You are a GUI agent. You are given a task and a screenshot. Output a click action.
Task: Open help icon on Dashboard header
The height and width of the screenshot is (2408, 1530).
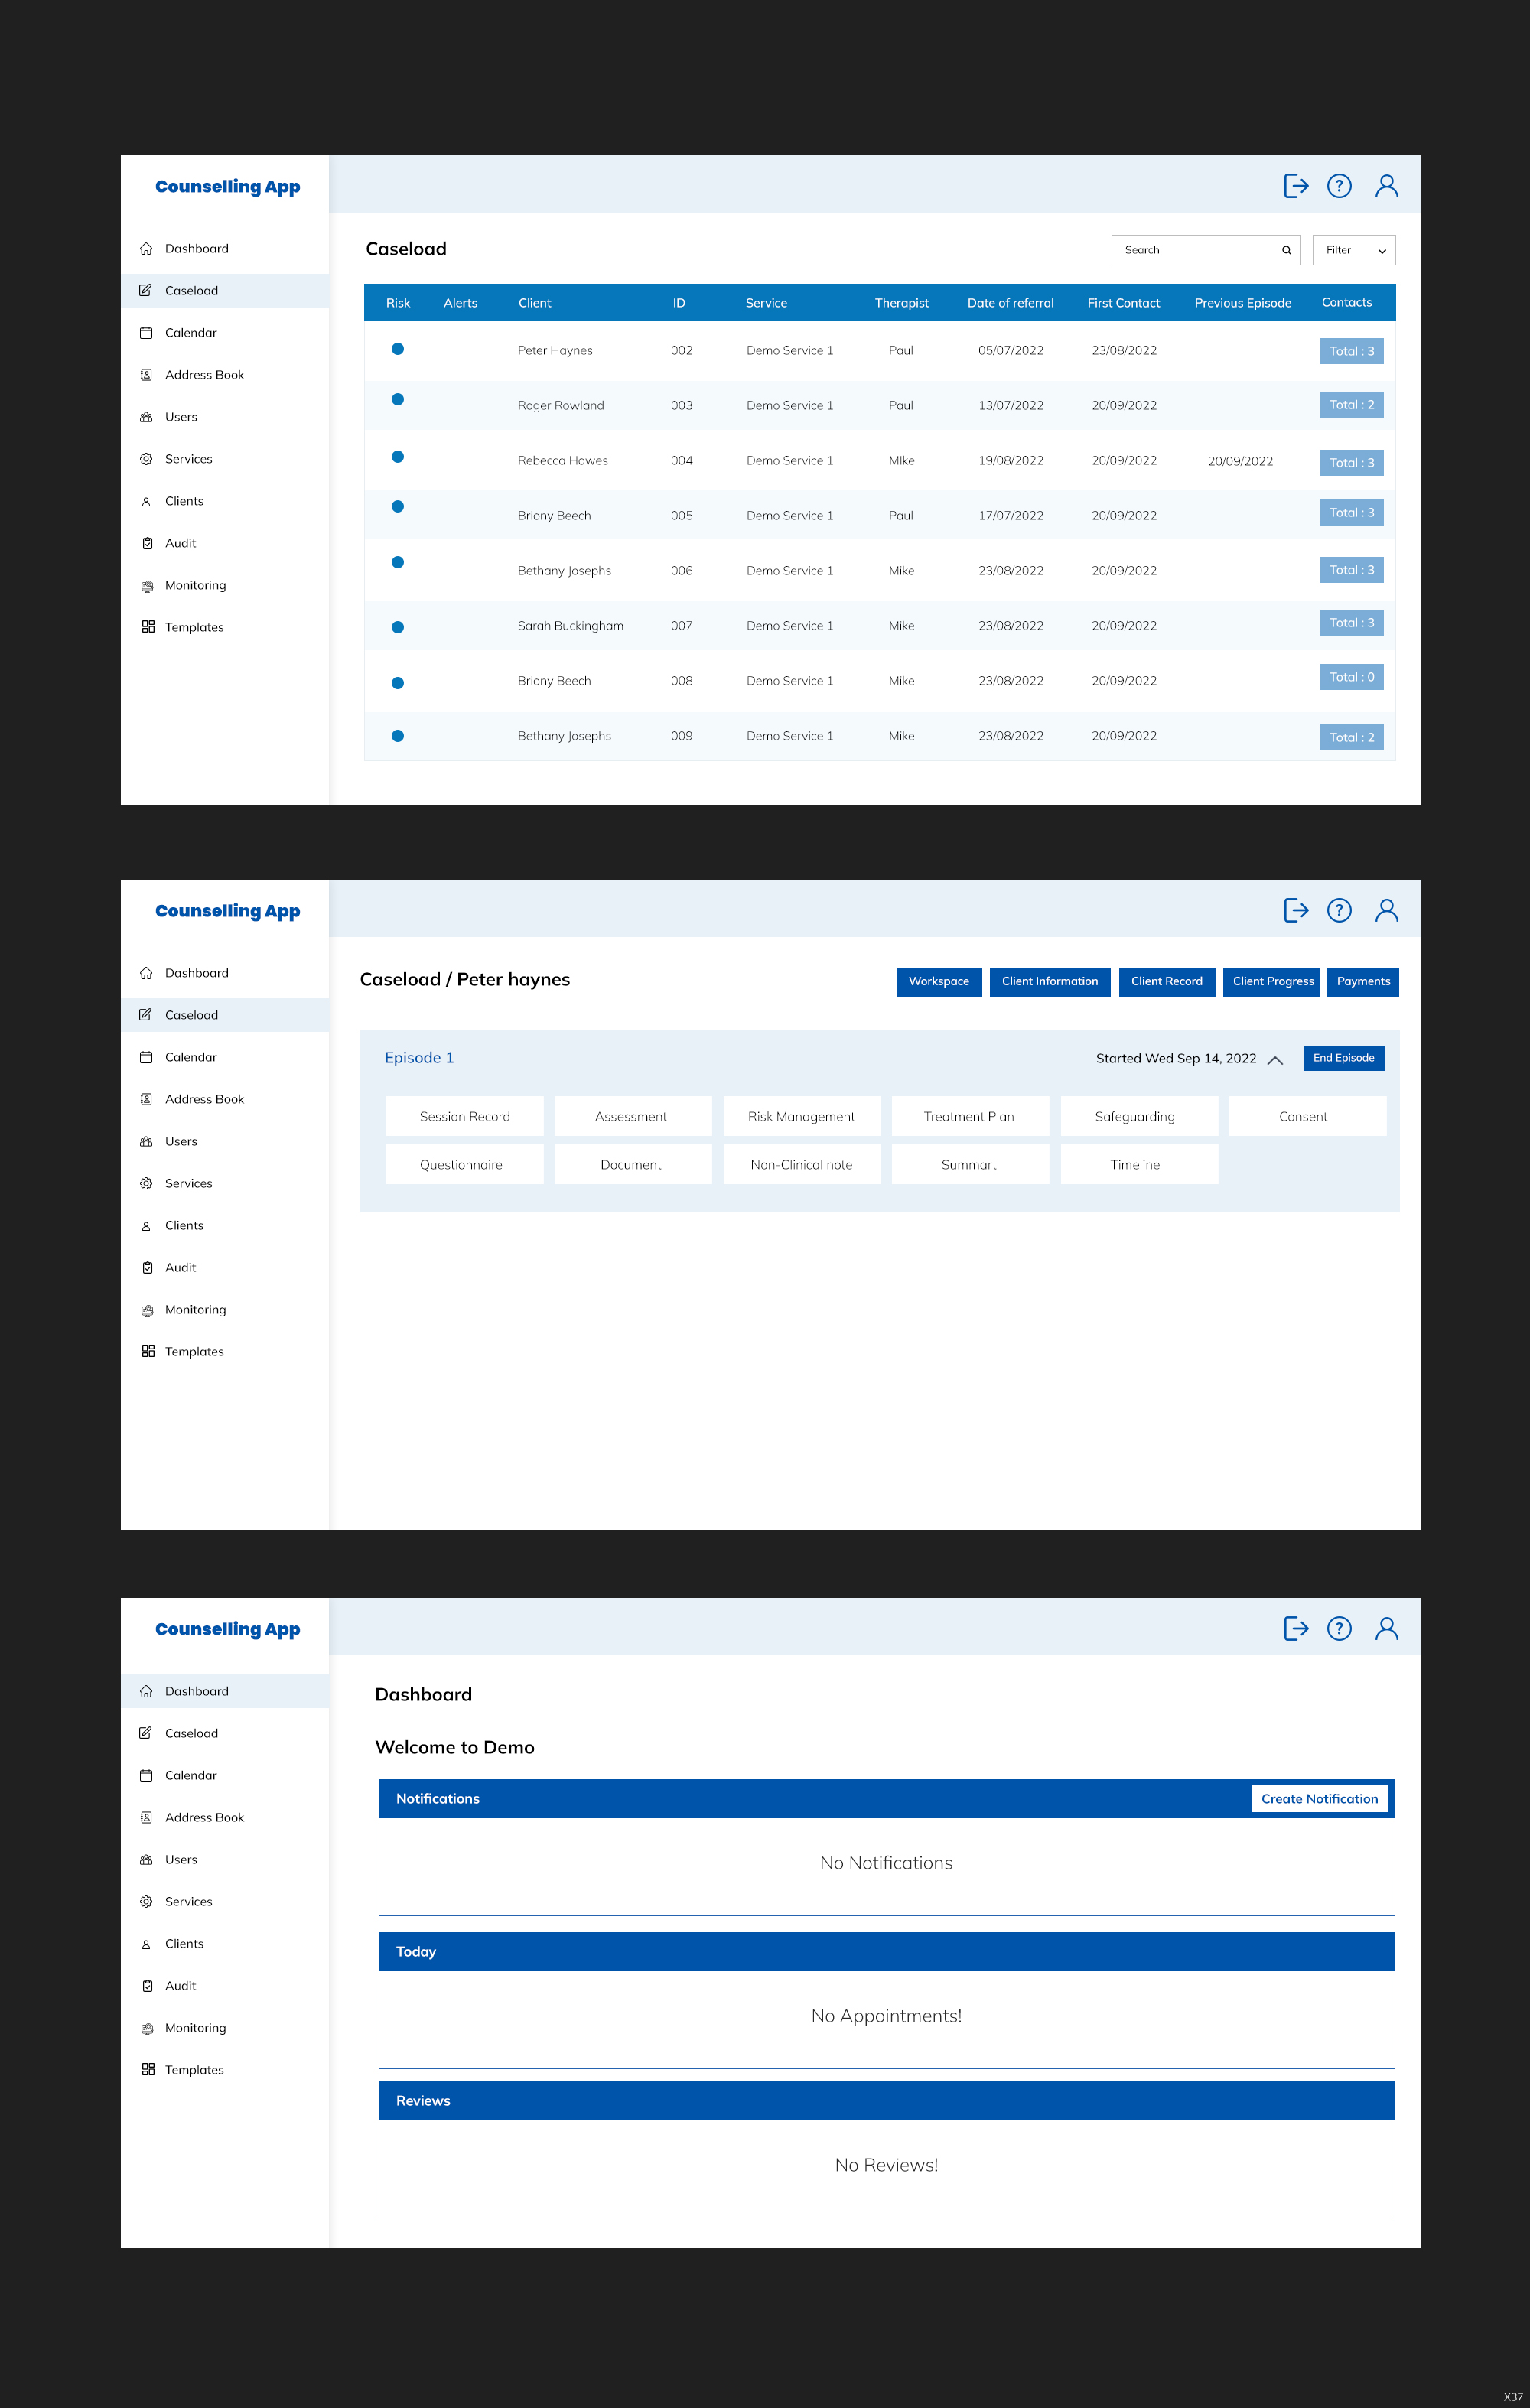1338,1628
